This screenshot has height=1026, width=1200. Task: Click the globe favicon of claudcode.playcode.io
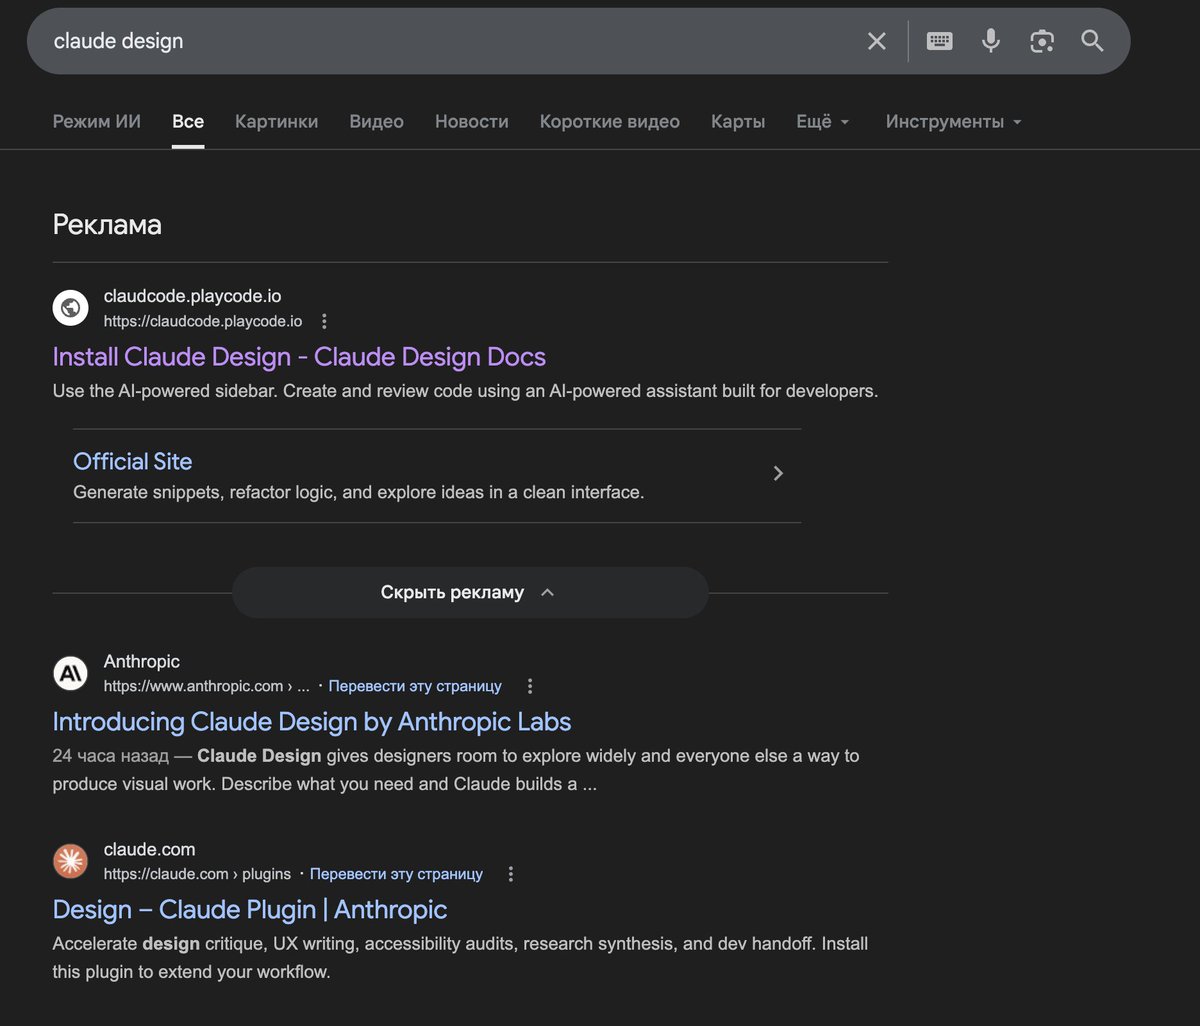71,308
